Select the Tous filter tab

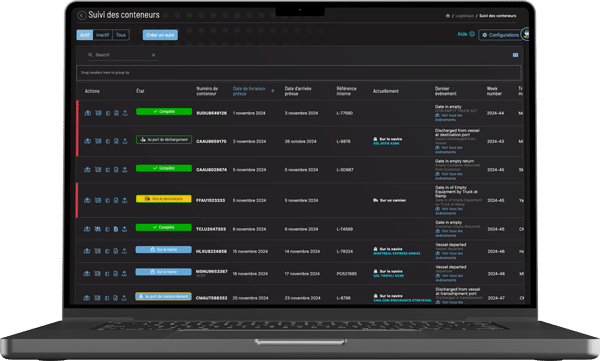[x=121, y=35]
